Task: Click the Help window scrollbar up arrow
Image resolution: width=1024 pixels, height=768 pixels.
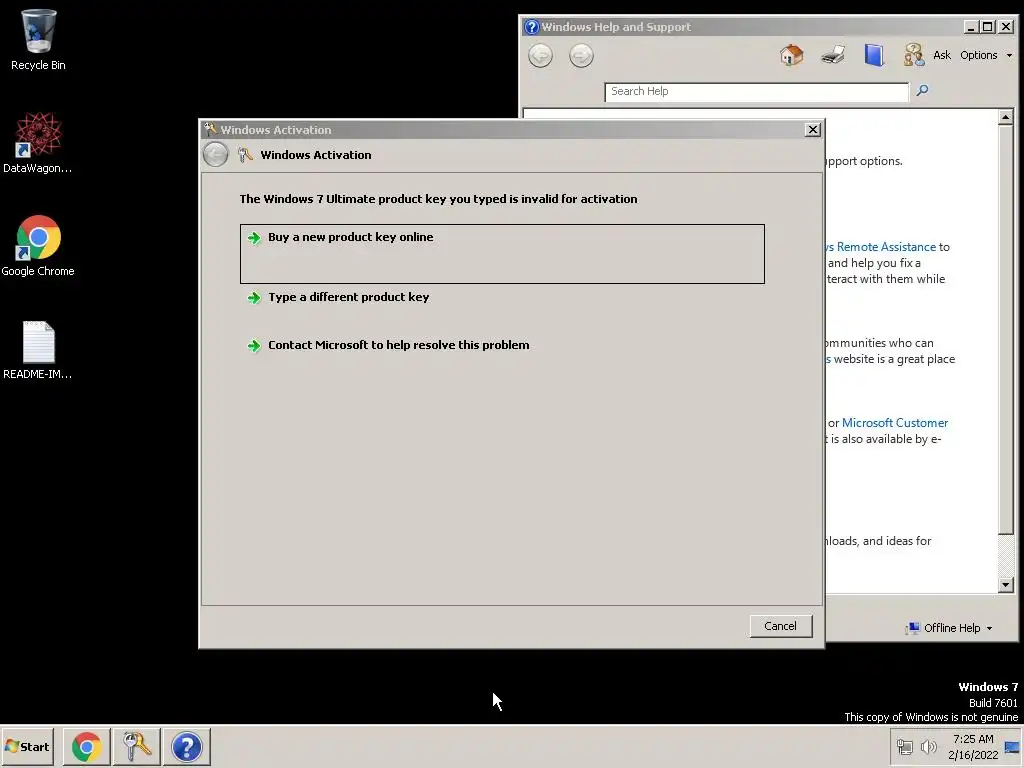Action: (1006, 118)
